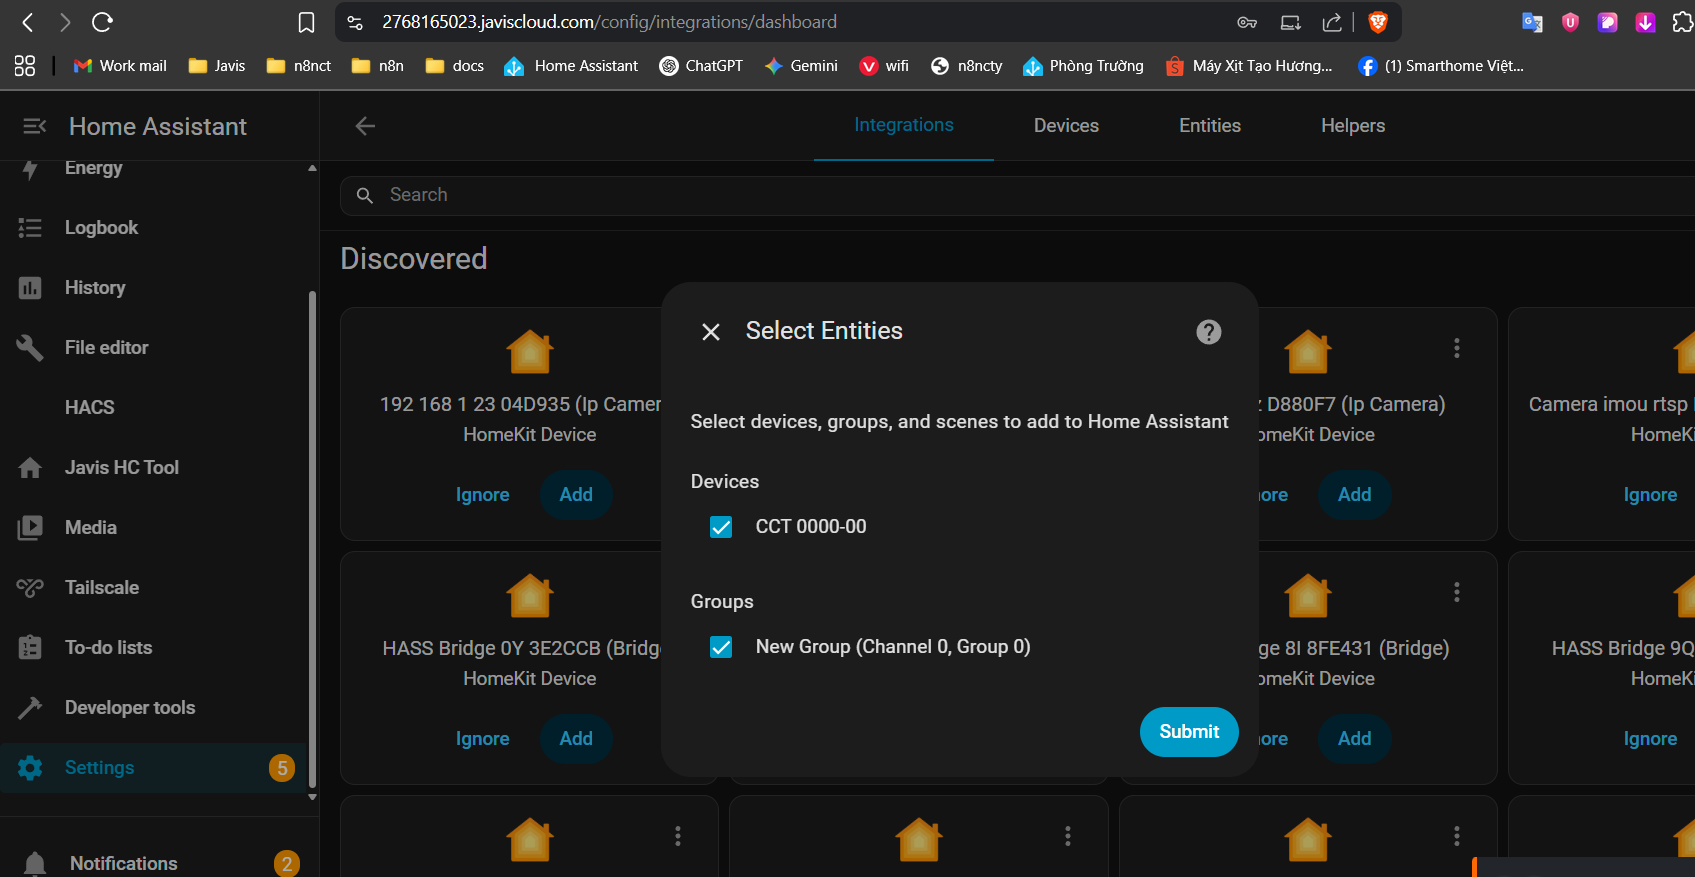The image size is (1695, 877).
Task: Open three-dot menu on HASS Bridge 8I card
Action: point(1456,592)
